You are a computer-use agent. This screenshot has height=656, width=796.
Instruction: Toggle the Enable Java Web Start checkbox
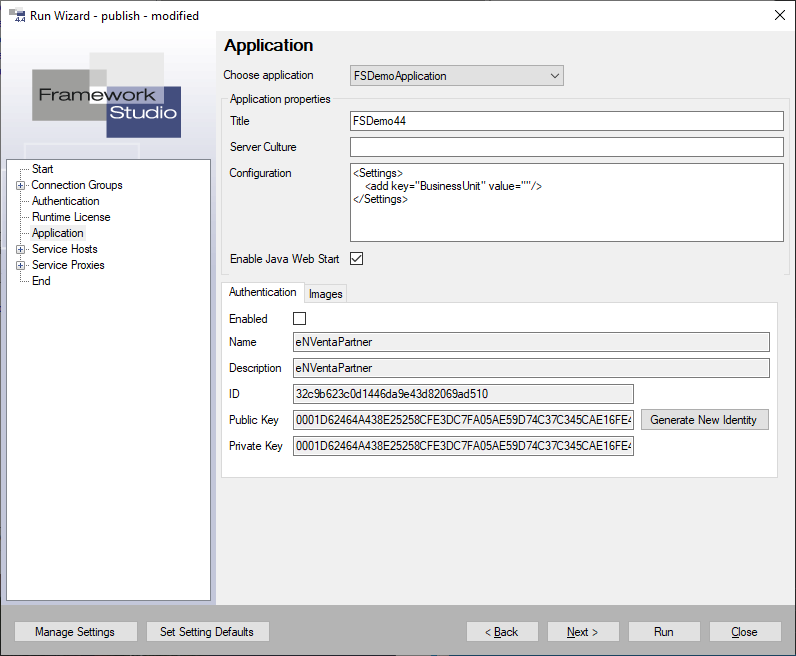[356, 258]
